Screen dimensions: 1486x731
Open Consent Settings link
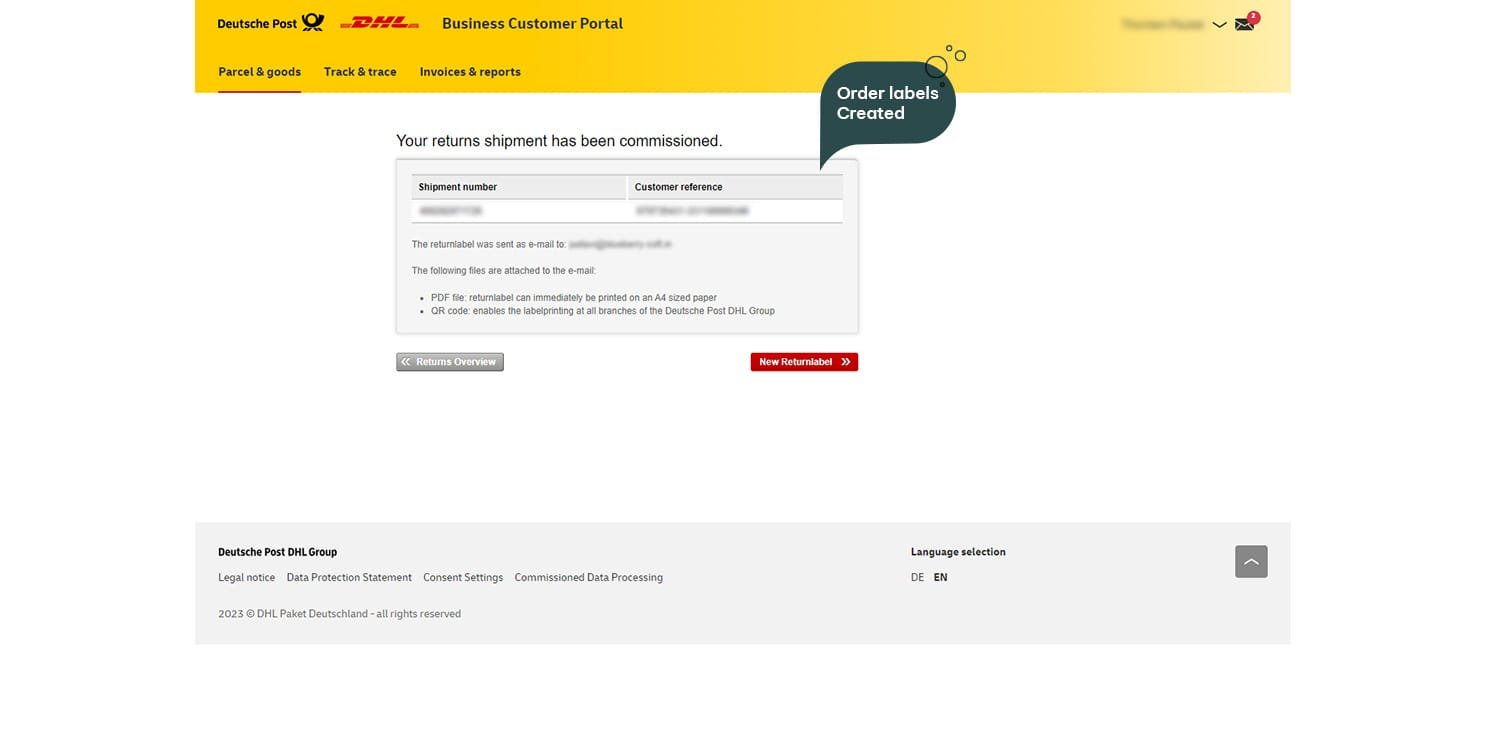(463, 578)
